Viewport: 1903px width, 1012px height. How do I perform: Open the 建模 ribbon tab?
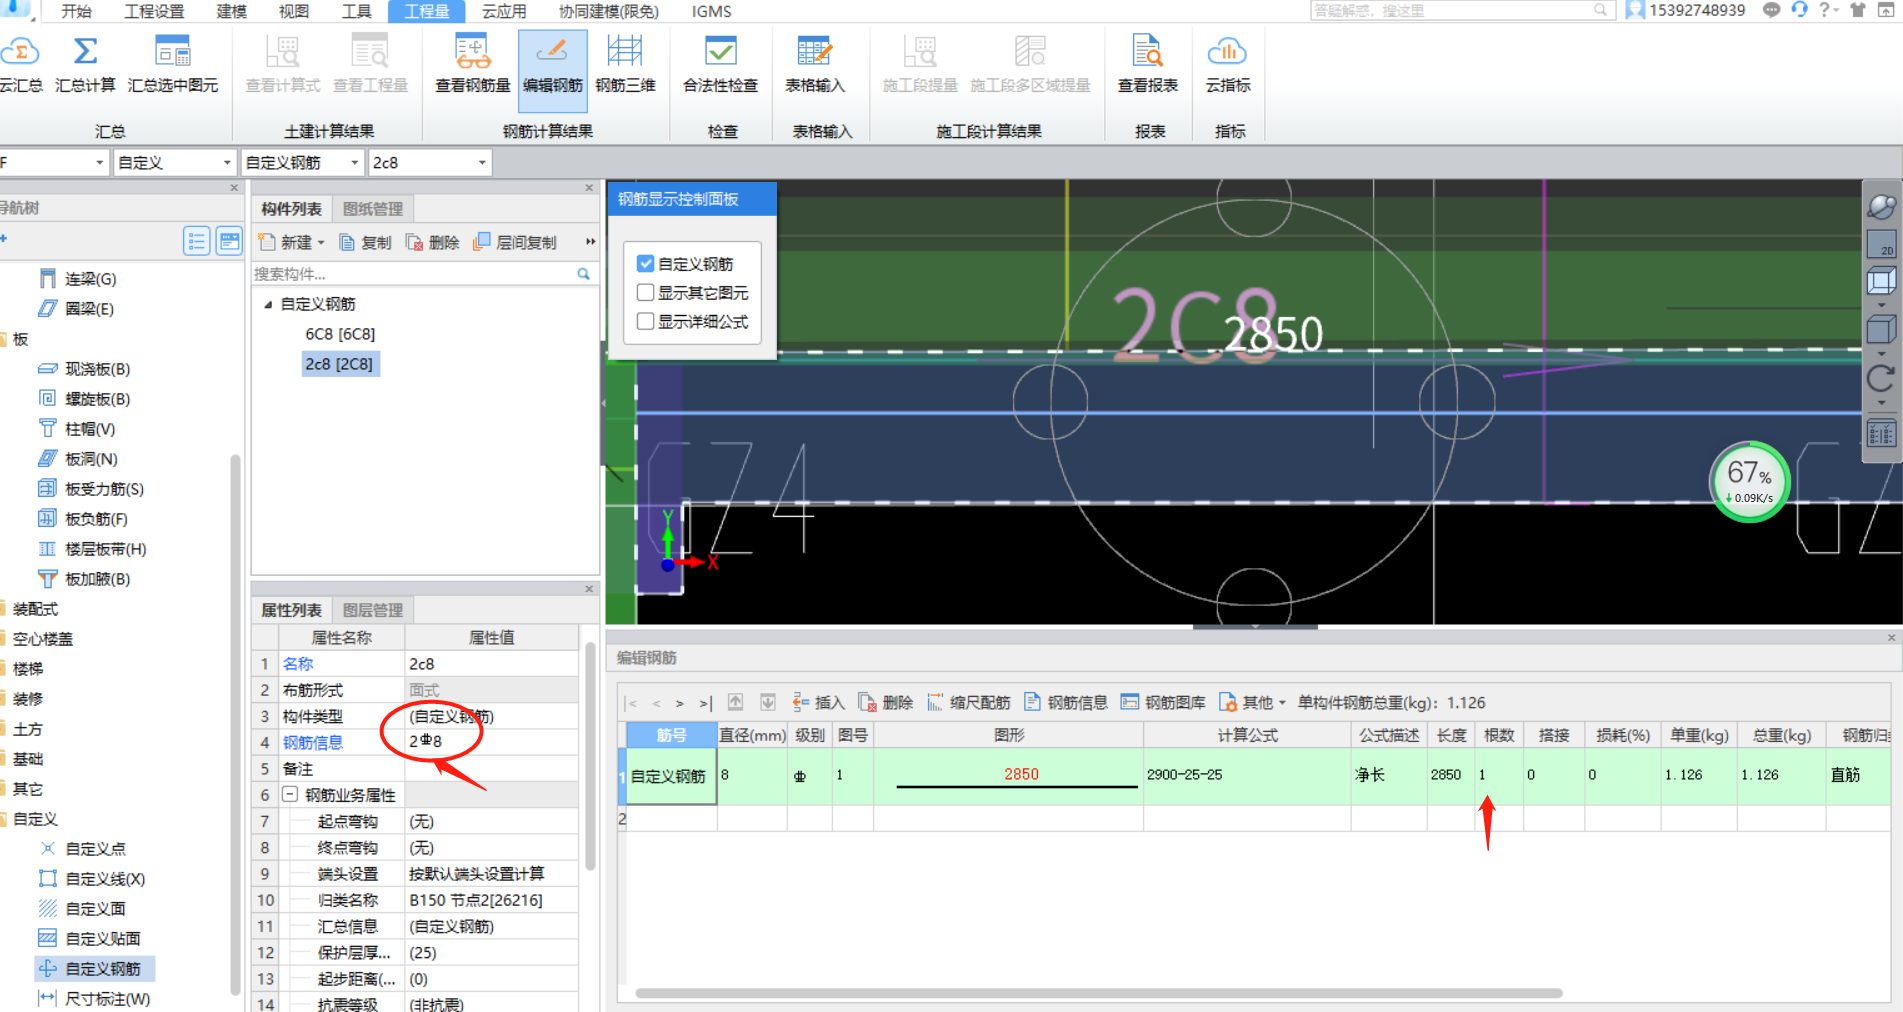(231, 11)
